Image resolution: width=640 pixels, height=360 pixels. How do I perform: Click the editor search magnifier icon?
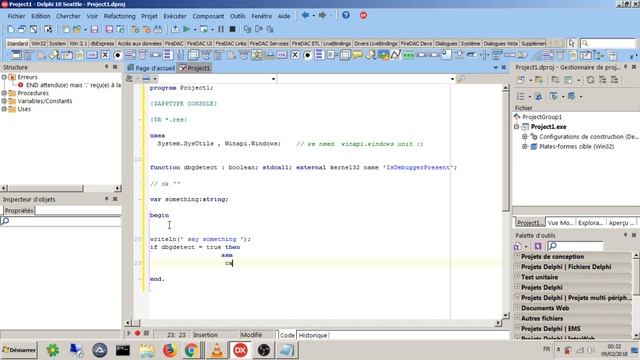click(x=461, y=79)
